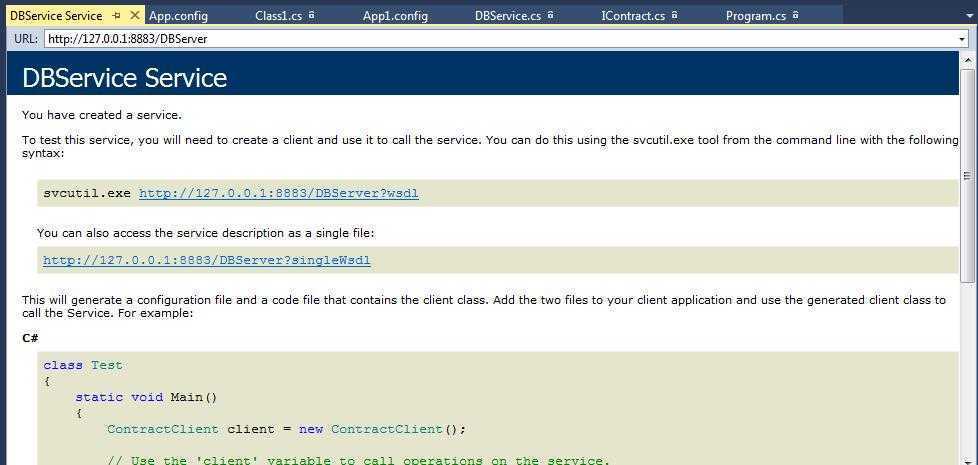Click the 'DBService Service' page heading
The height and width of the screenshot is (465, 978).
(x=125, y=78)
